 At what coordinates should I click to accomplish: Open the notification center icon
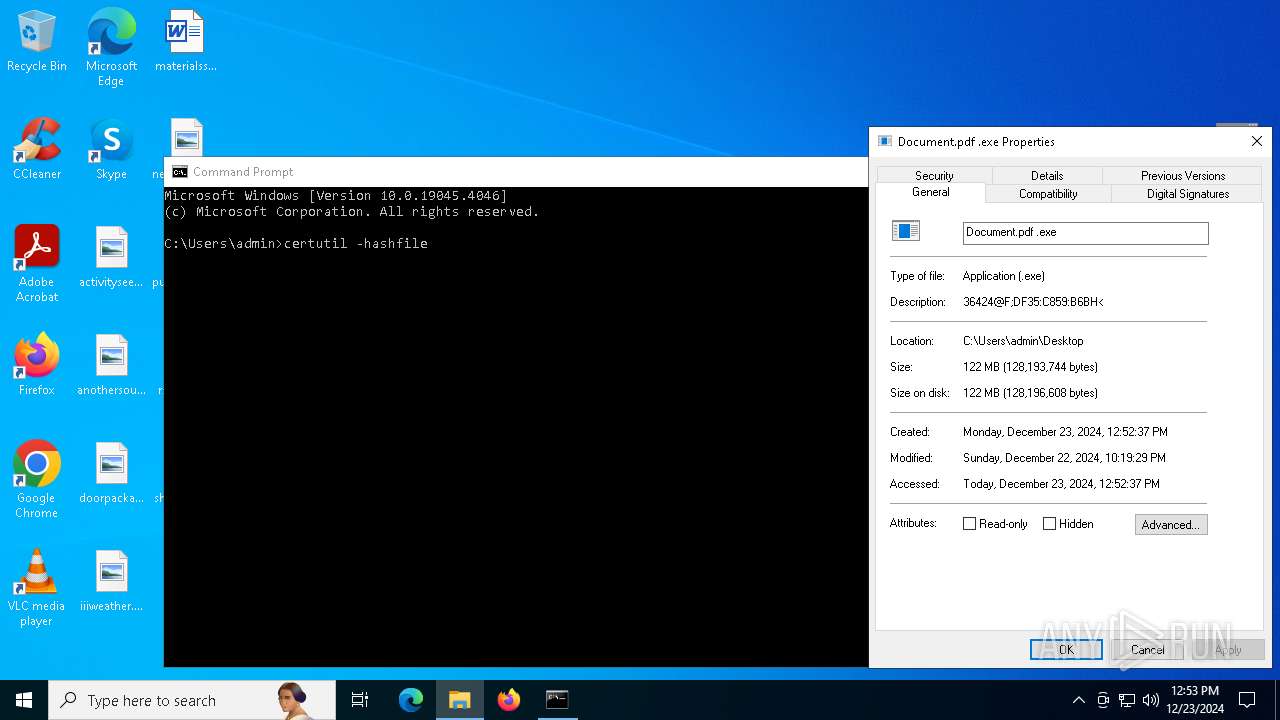[1247, 700]
